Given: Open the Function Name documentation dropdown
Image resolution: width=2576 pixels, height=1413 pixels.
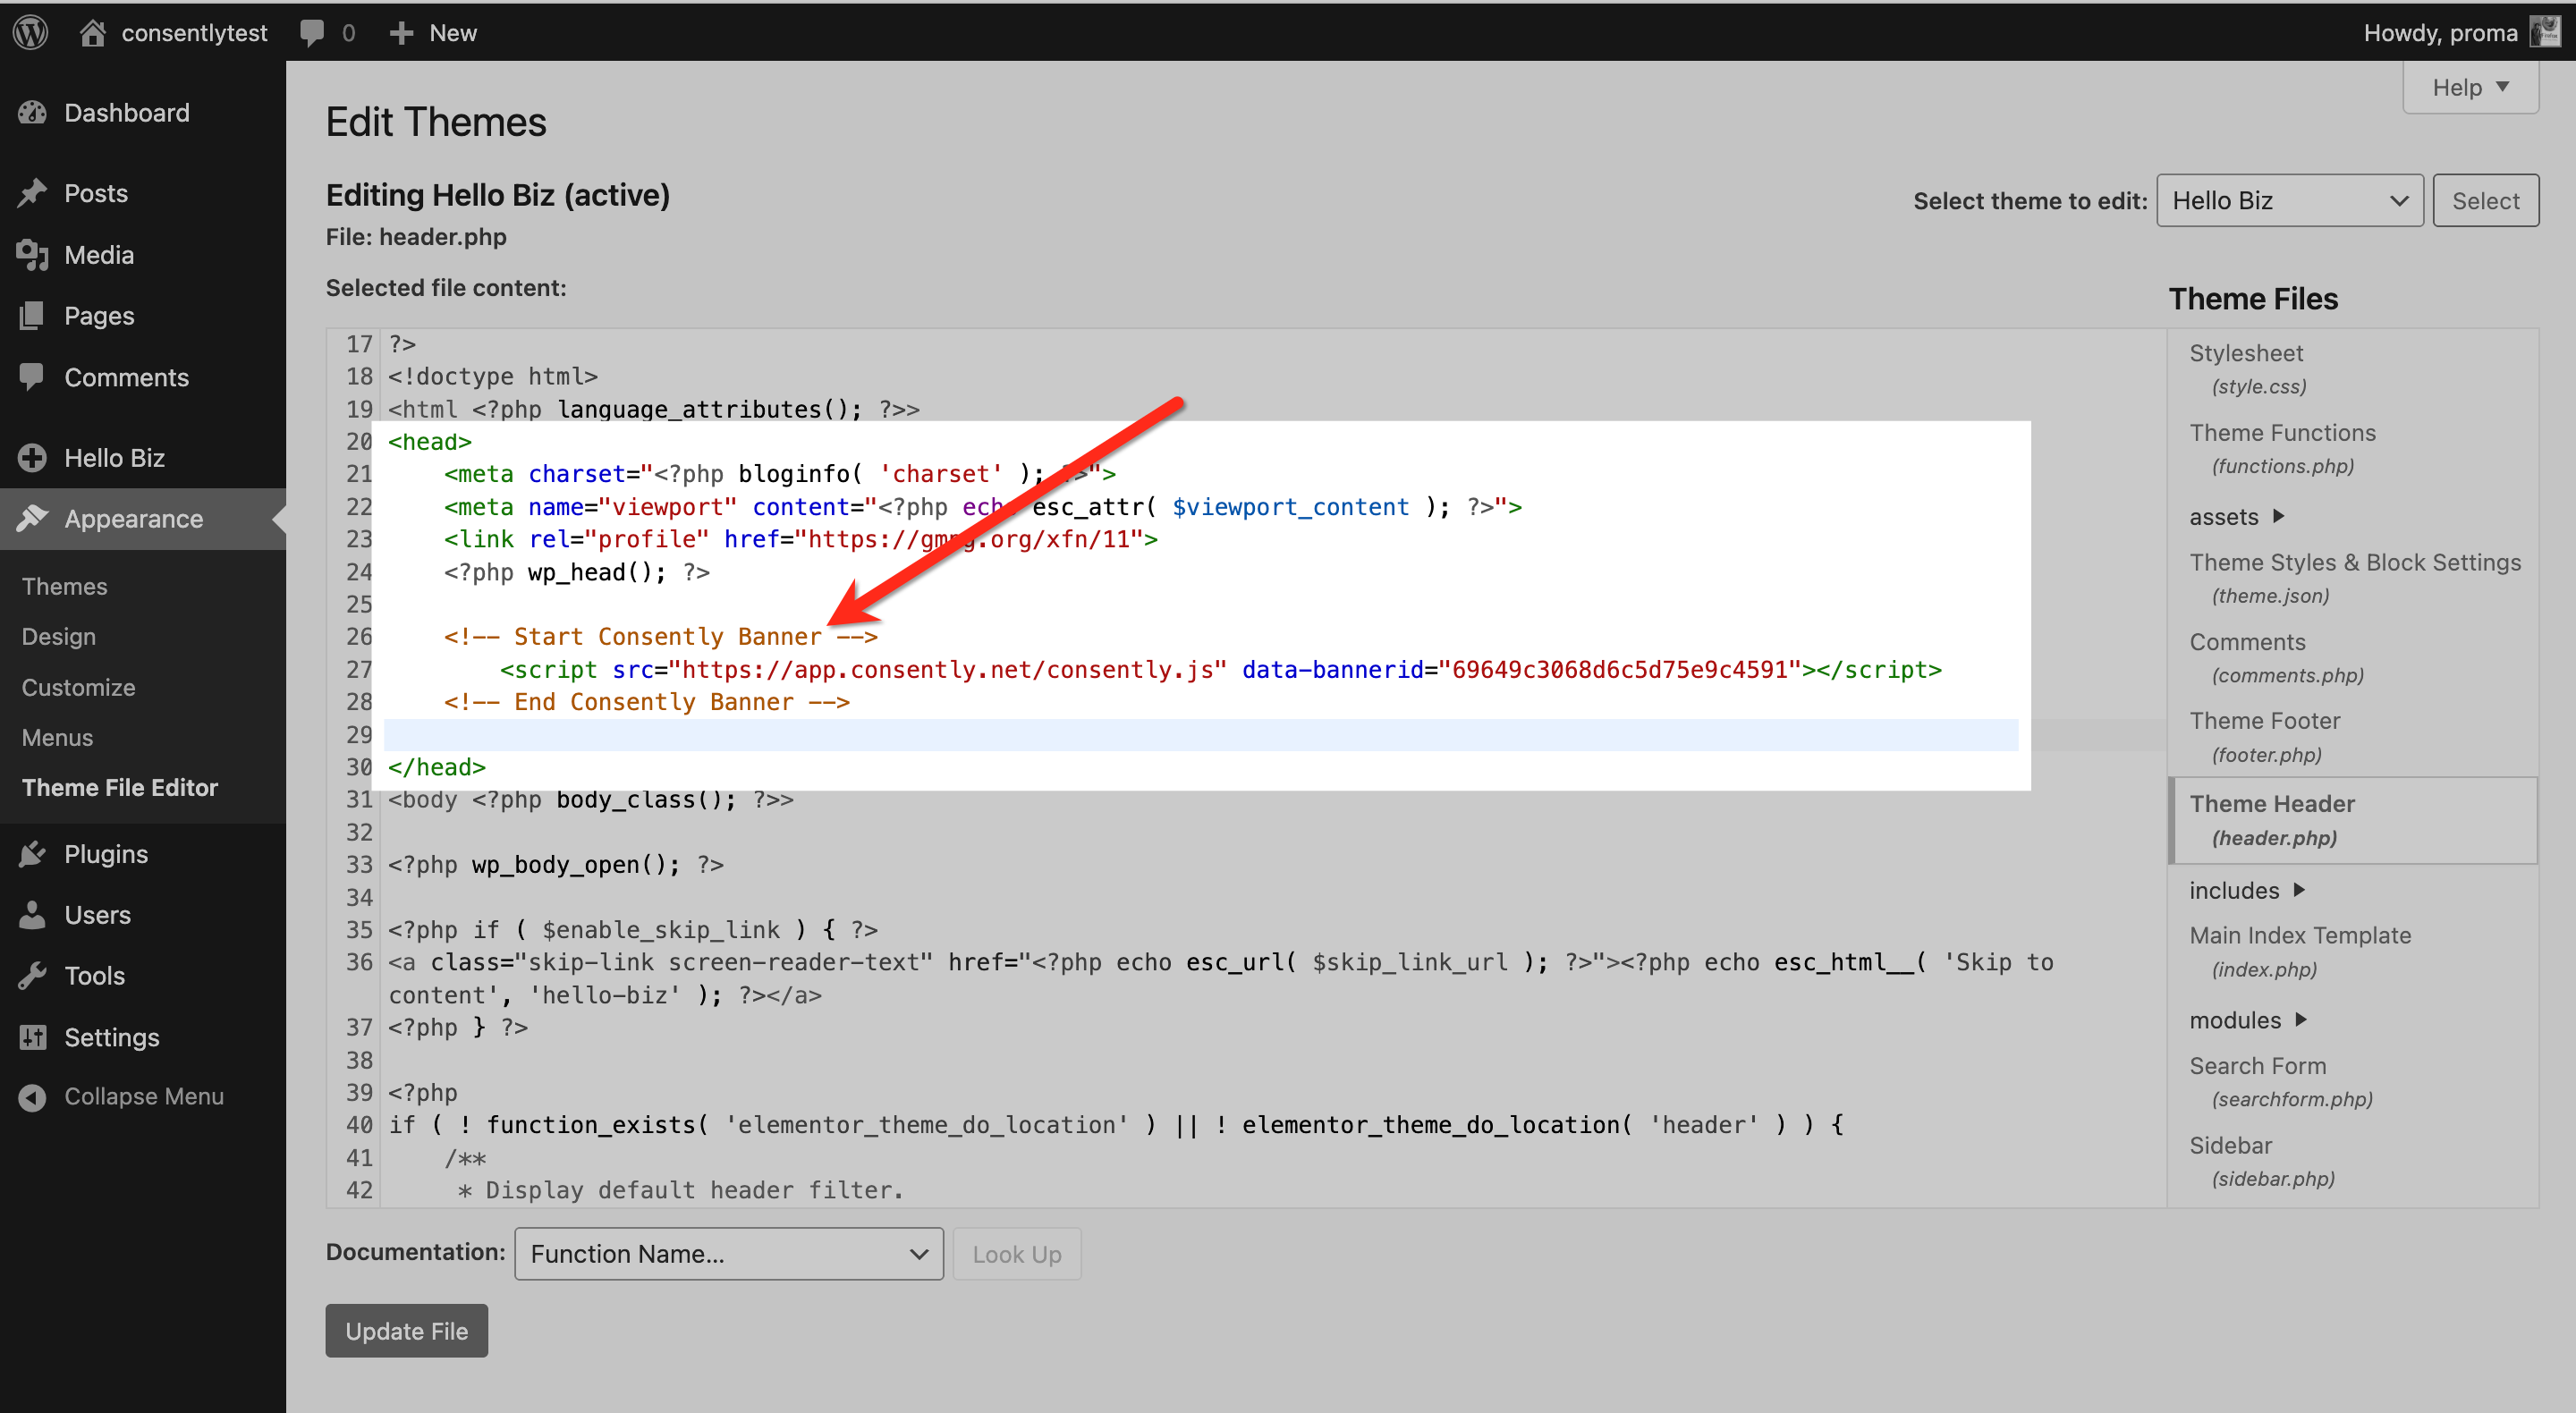Looking at the screenshot, I should tap(728, 1253).
